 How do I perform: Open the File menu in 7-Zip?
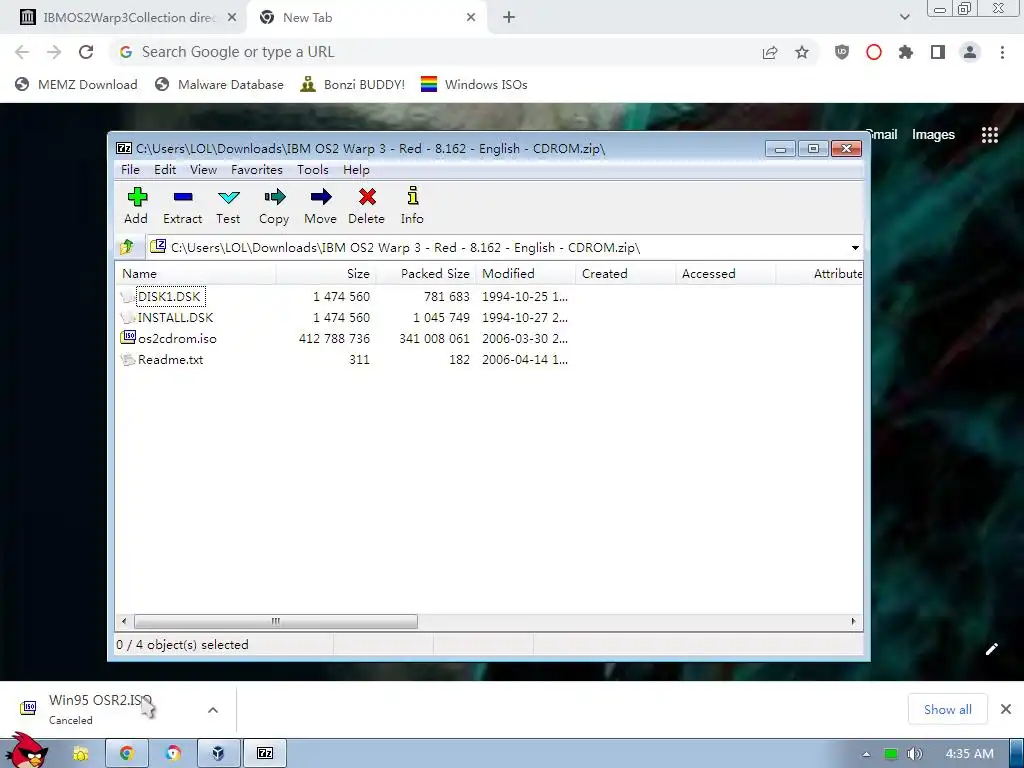click(x=130, y=170)
